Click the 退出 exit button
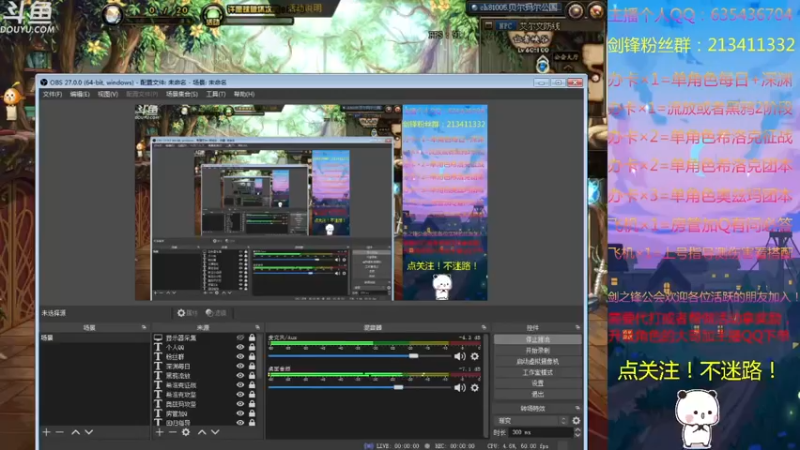800x450 pixels. [538, 394]
